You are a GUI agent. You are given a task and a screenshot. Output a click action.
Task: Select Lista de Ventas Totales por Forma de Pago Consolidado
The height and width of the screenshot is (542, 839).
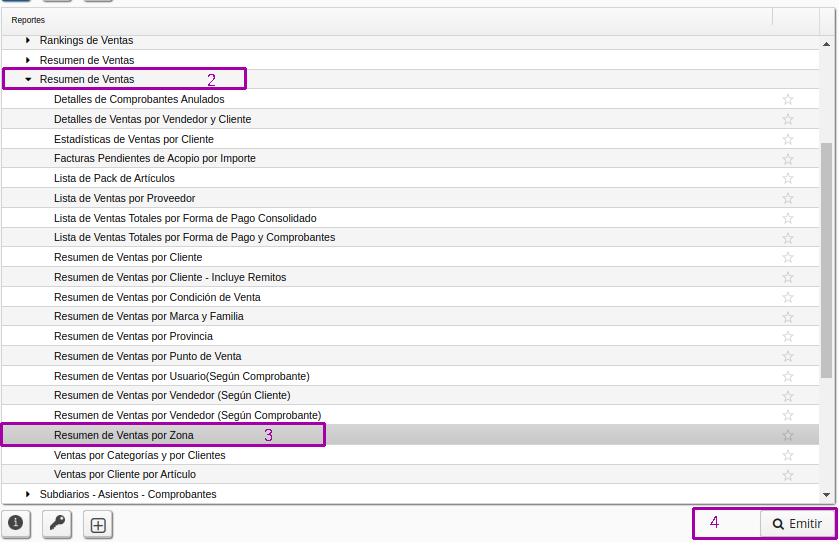[x=410, y=218]
